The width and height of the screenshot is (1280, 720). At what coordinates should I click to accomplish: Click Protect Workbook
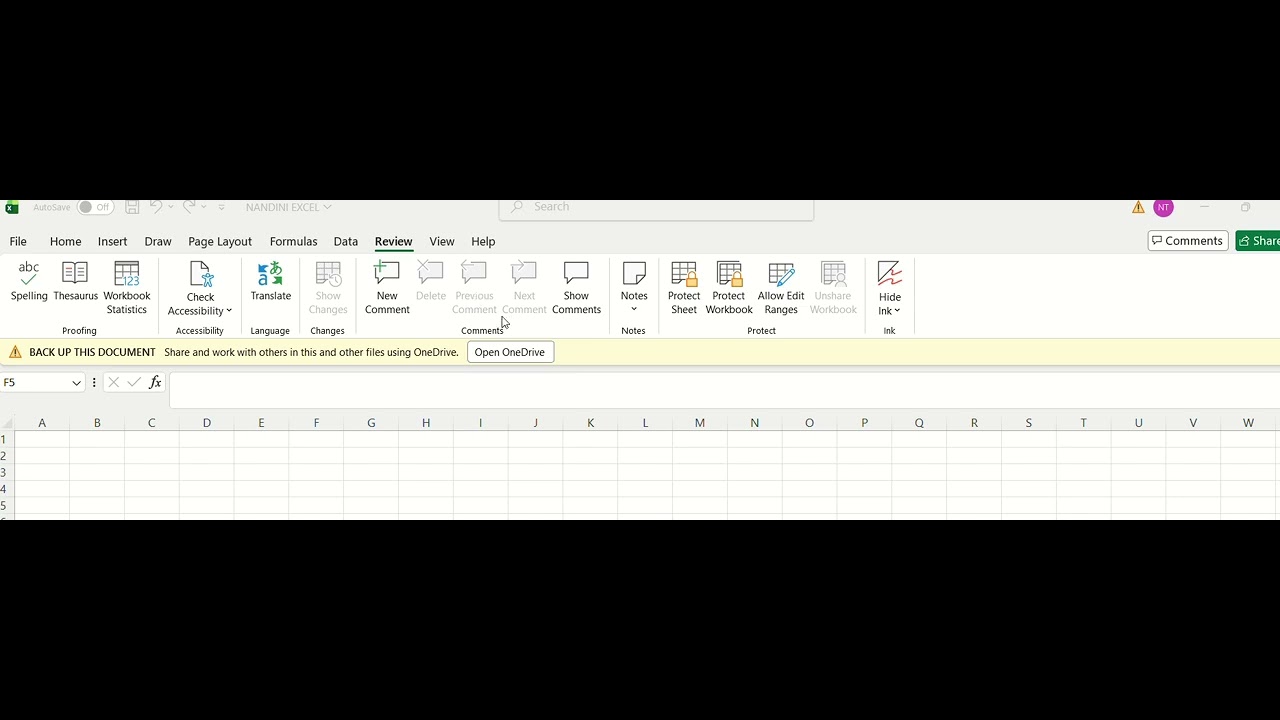[x=729, y=288]
